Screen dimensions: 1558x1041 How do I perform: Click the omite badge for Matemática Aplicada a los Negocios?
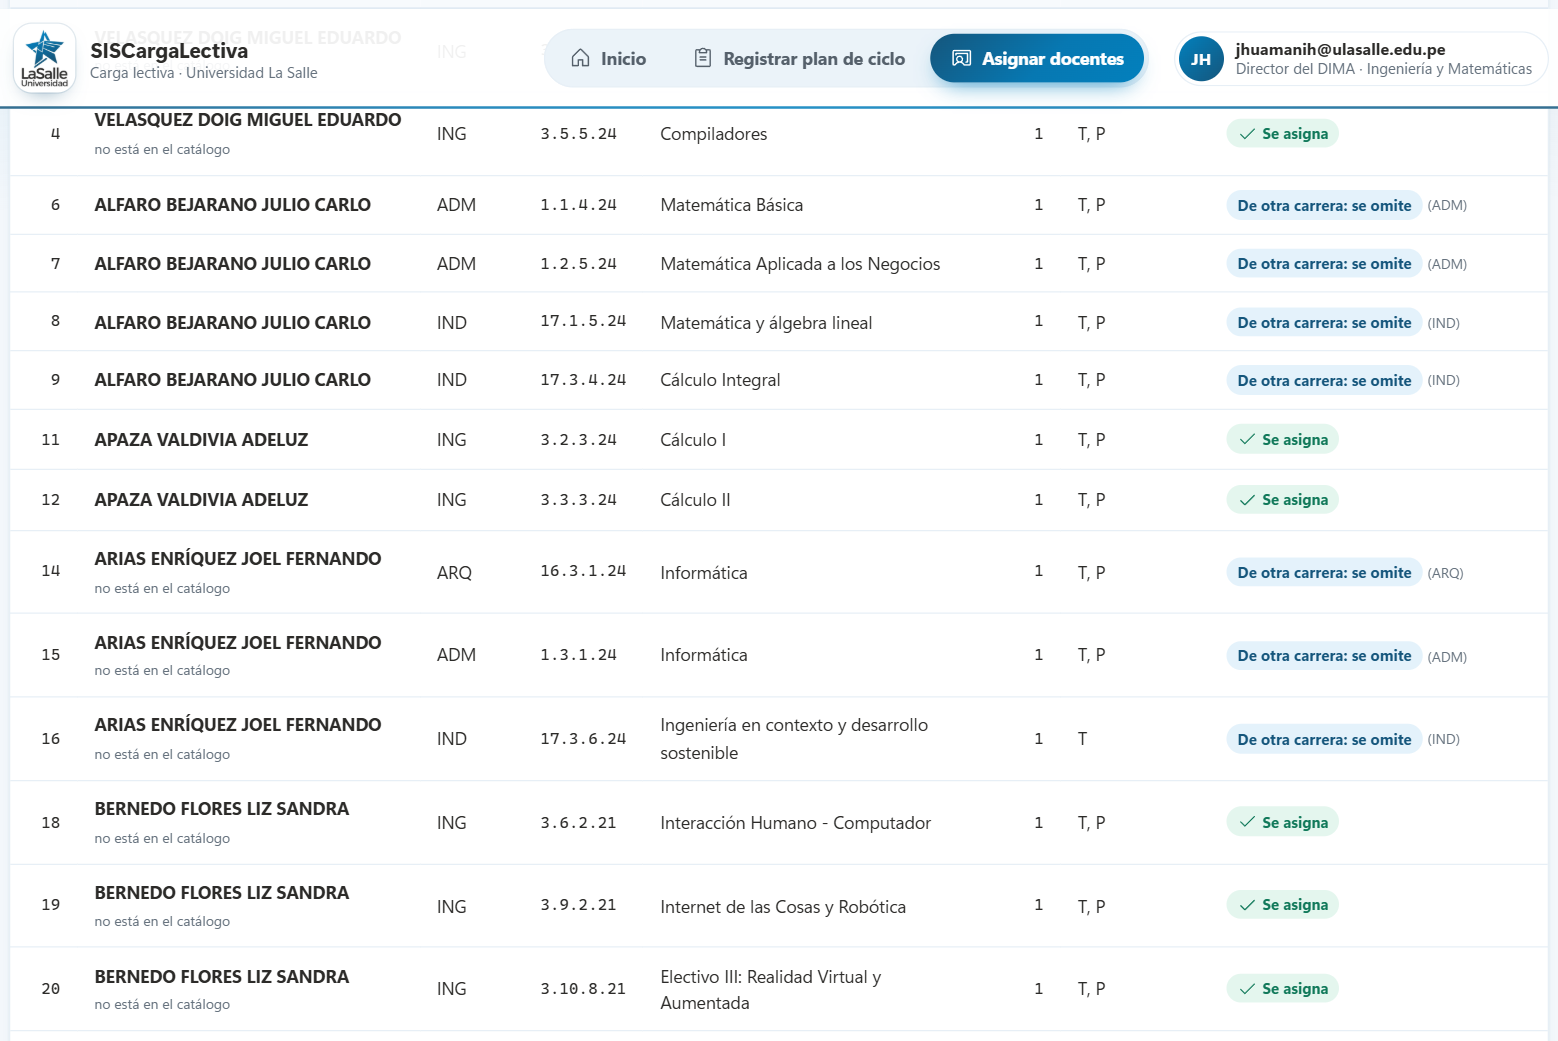tap(1324, 264)
